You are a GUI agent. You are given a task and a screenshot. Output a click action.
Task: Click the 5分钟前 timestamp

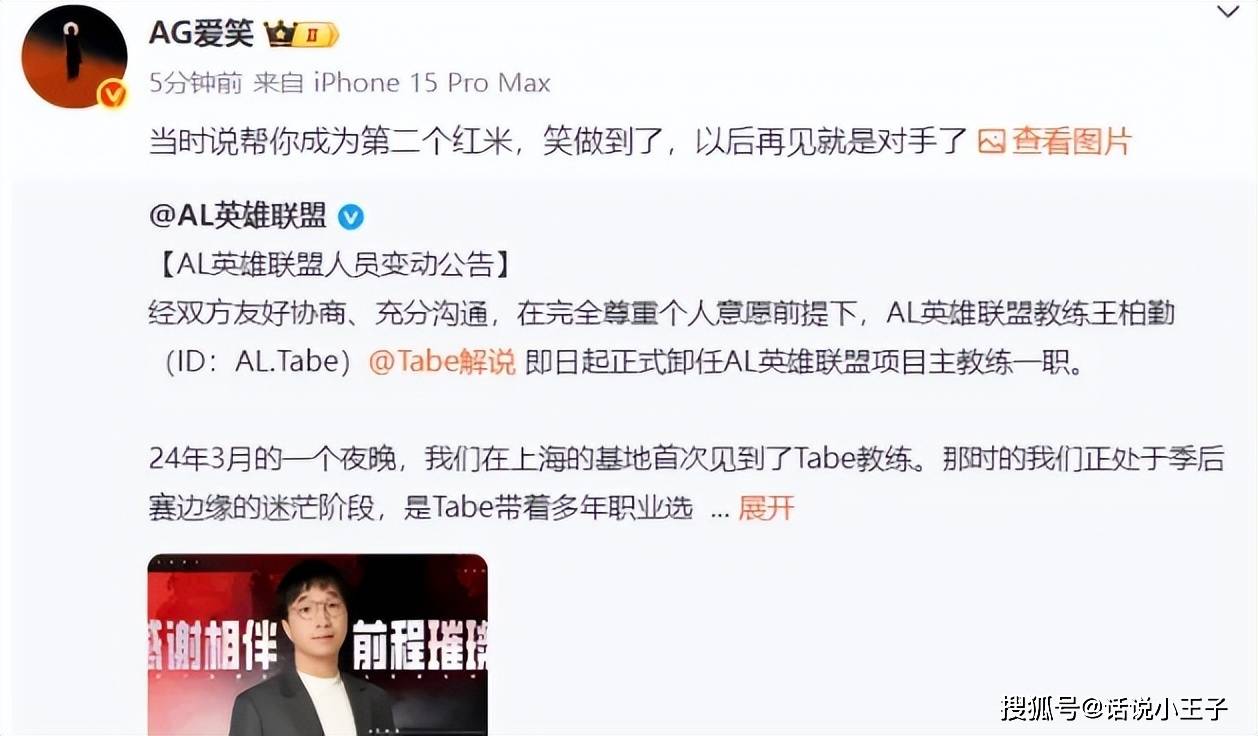pyautogui.click(x=195, y=83)
